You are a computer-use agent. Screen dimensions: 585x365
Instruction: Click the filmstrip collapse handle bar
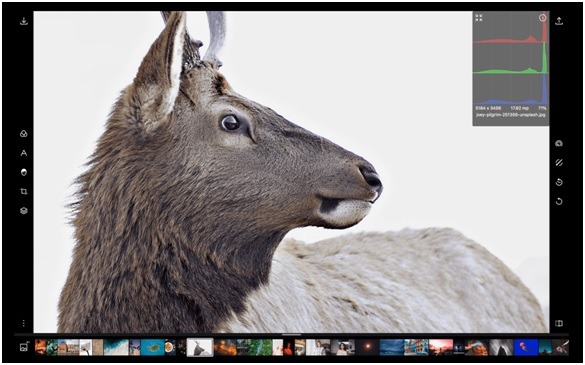(x=291, y=335)
